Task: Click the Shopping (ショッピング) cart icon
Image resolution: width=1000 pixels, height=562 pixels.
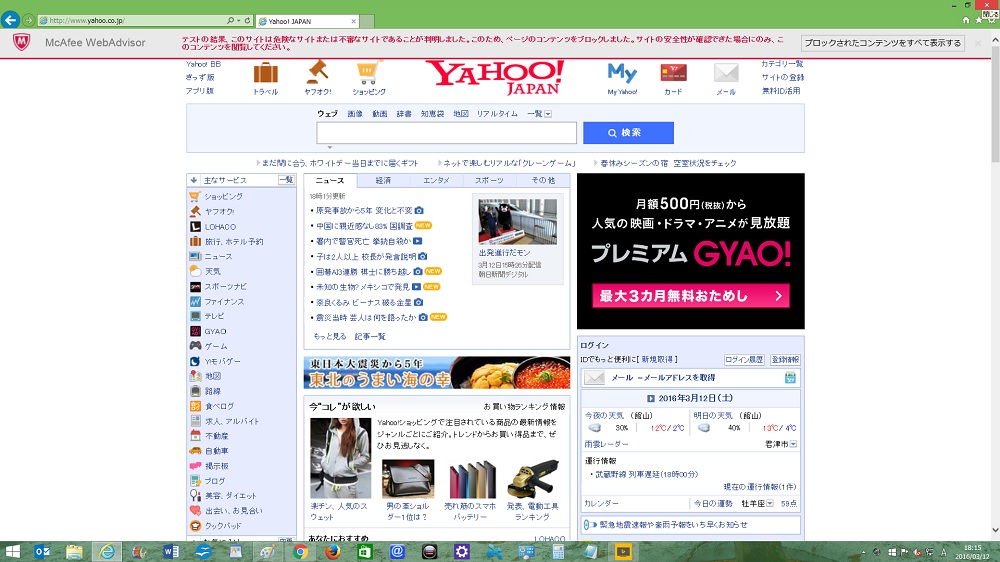Action: 369,74
